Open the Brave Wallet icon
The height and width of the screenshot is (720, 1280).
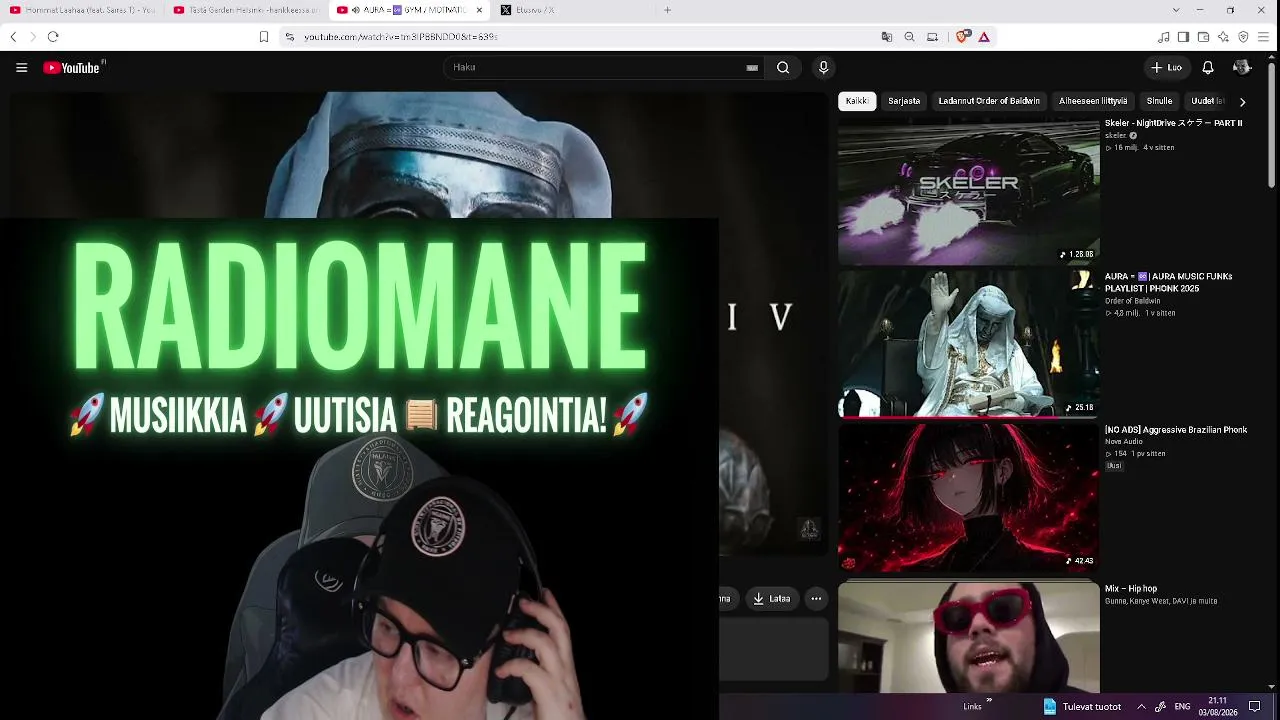pos(1203,37)
